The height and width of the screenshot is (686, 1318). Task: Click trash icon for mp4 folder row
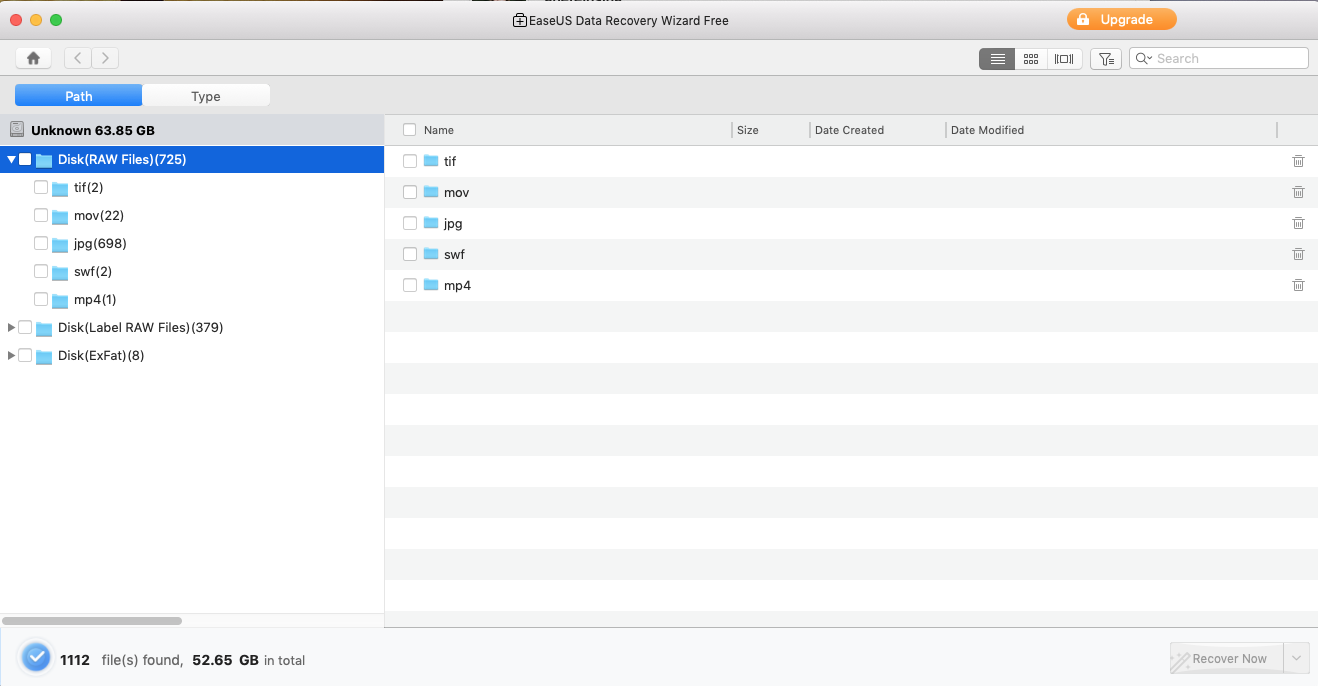(1298, 285)
